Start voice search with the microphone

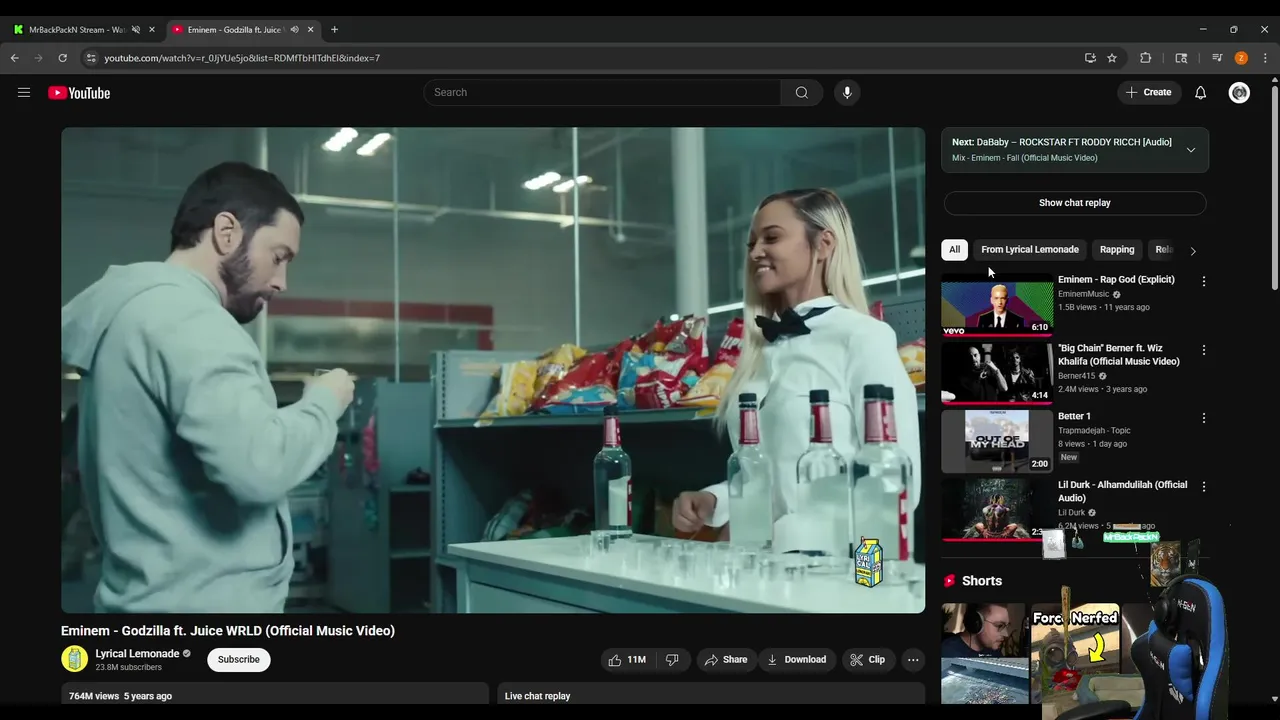[847, 92]
